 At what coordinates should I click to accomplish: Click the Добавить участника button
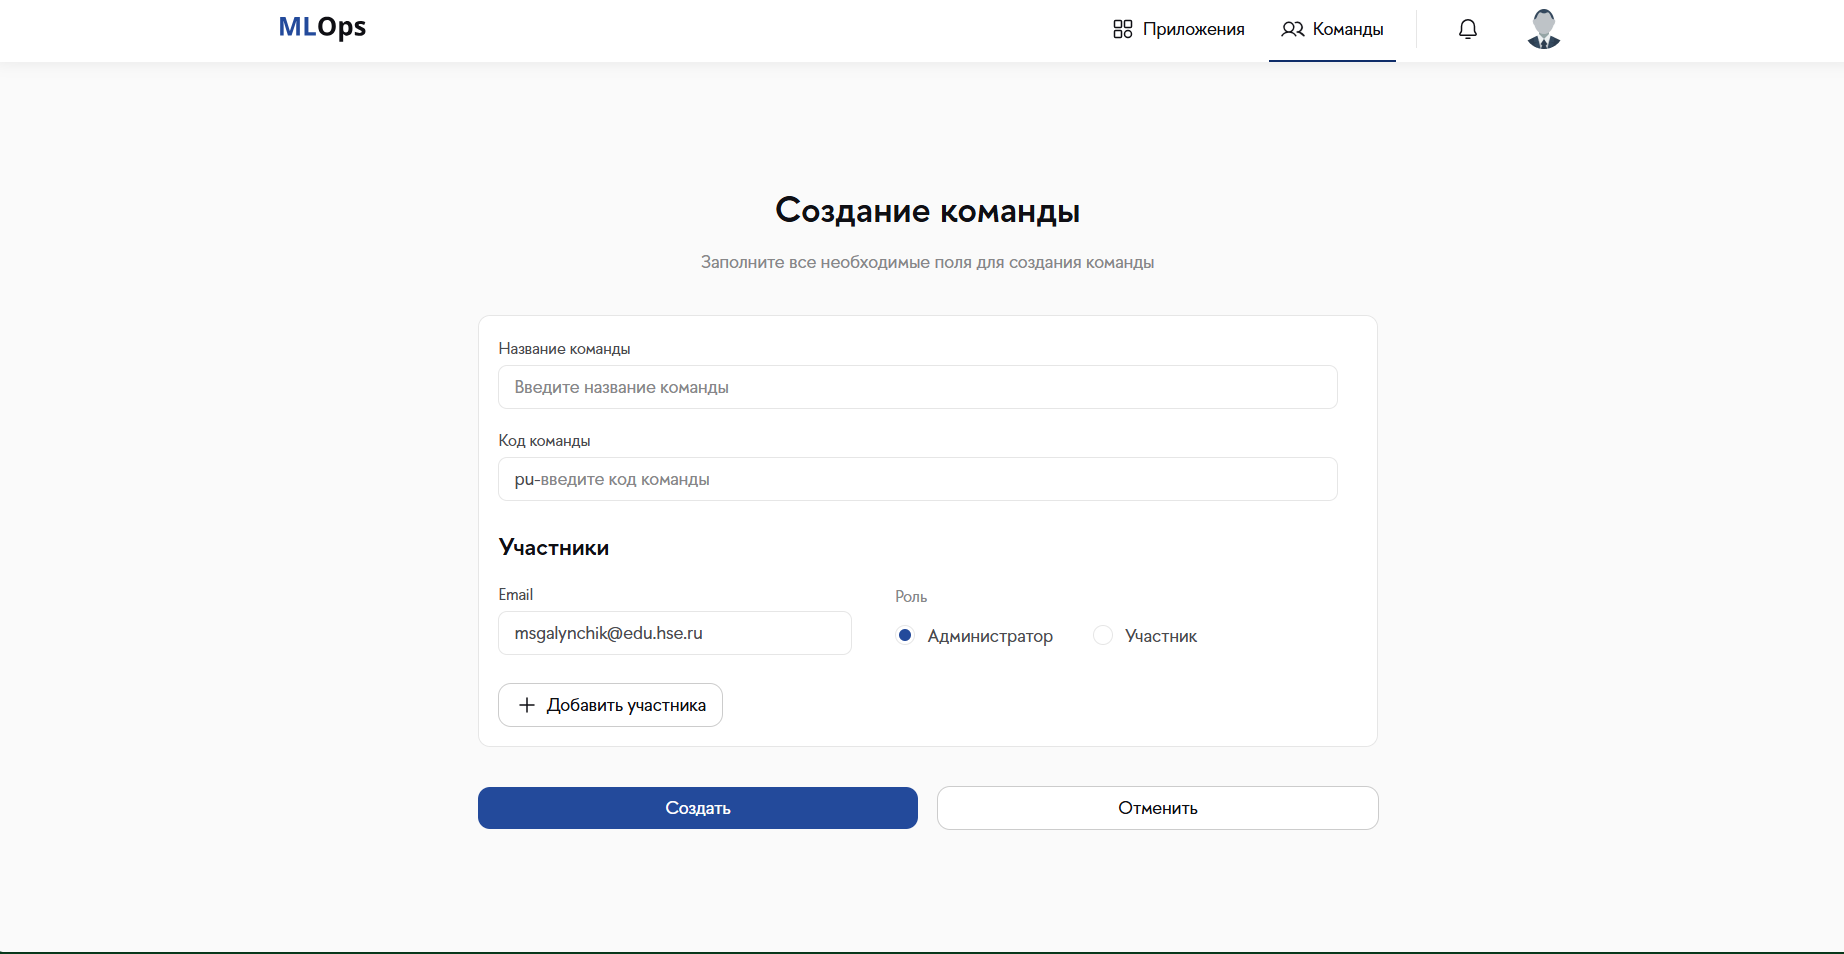click(610, 705)
